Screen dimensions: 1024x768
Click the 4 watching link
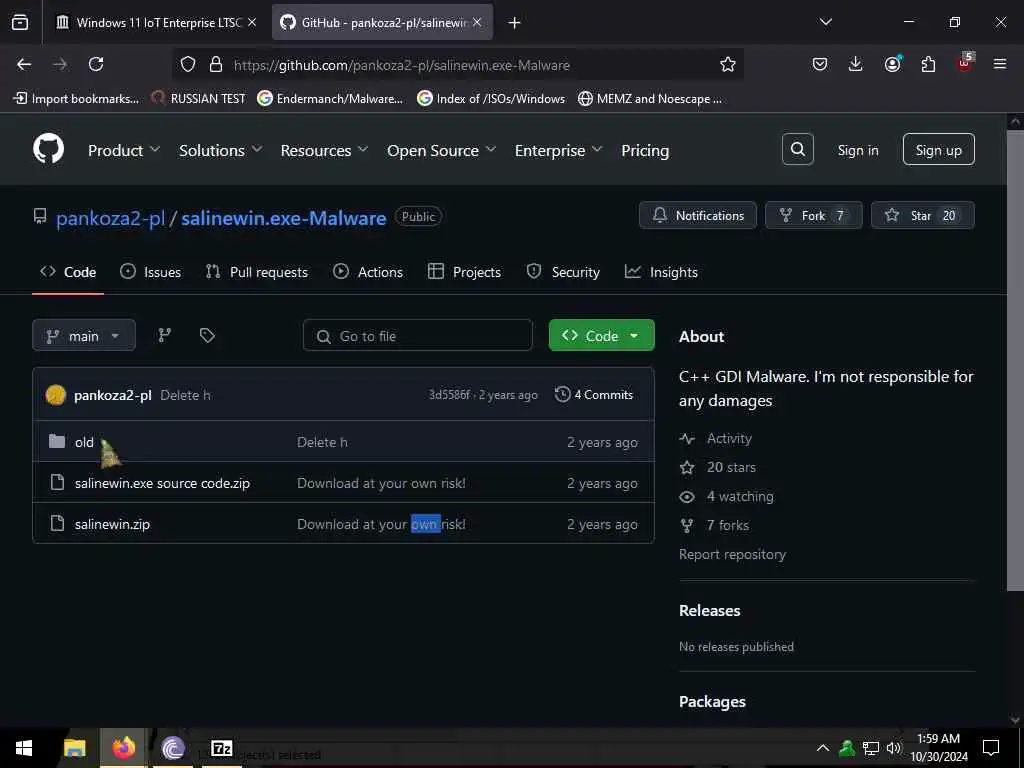click(x=739, y=496)
